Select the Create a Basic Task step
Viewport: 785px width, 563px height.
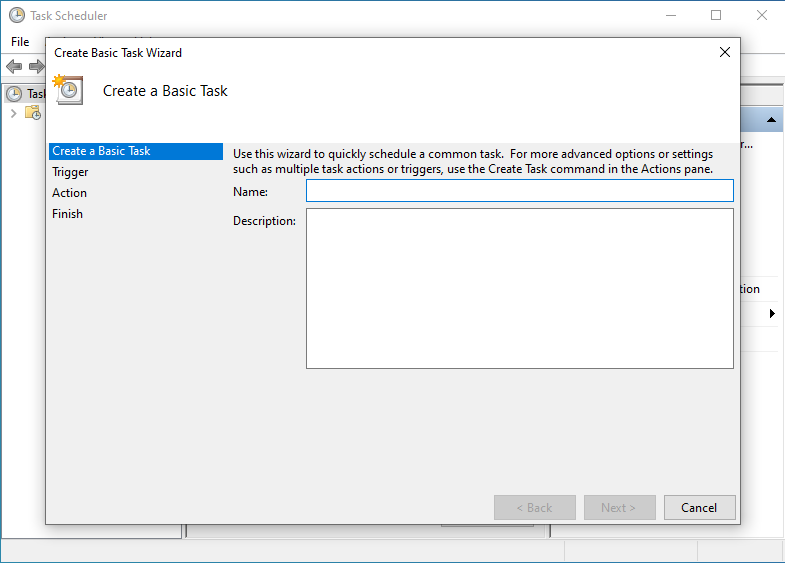pyautogui.click(x=136, y=151)
